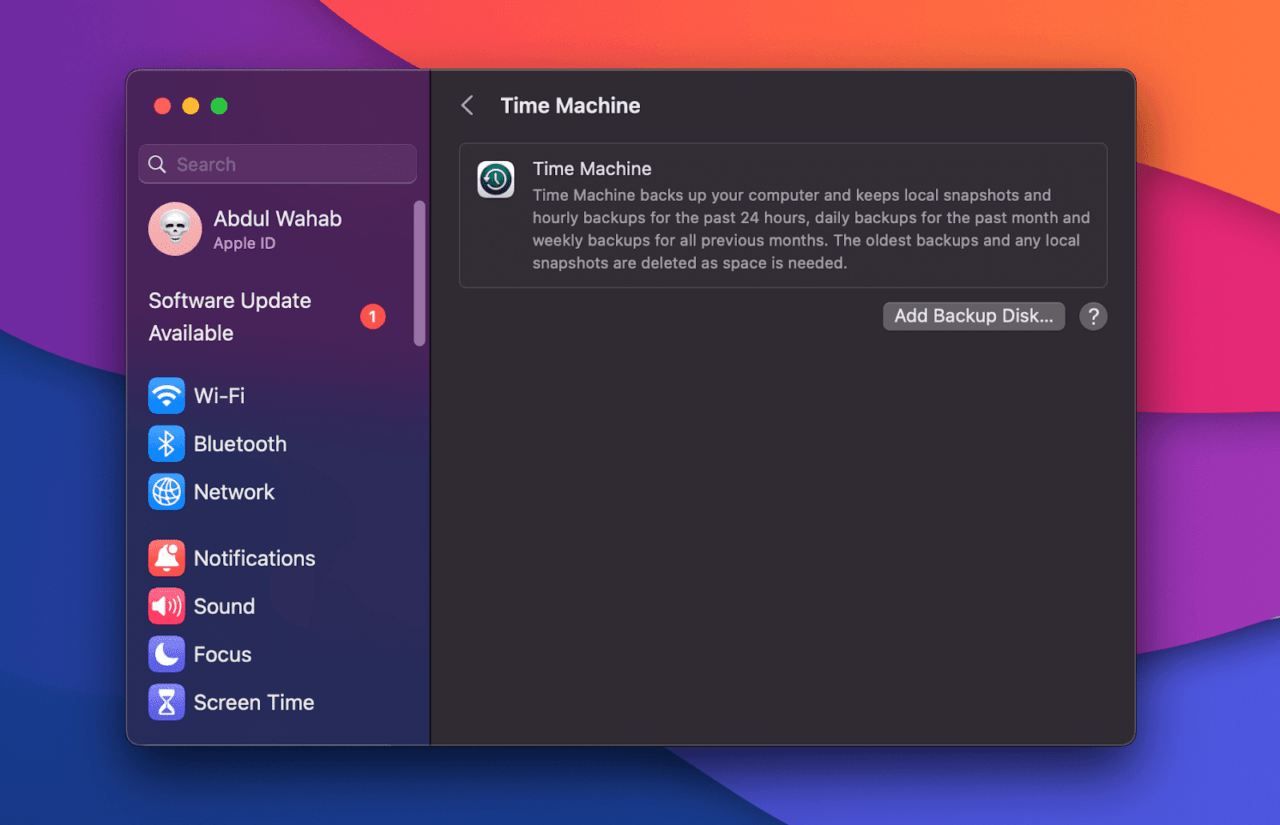
Task: Click the sidebar vertical scrollbar
Action: coord(420,274)
